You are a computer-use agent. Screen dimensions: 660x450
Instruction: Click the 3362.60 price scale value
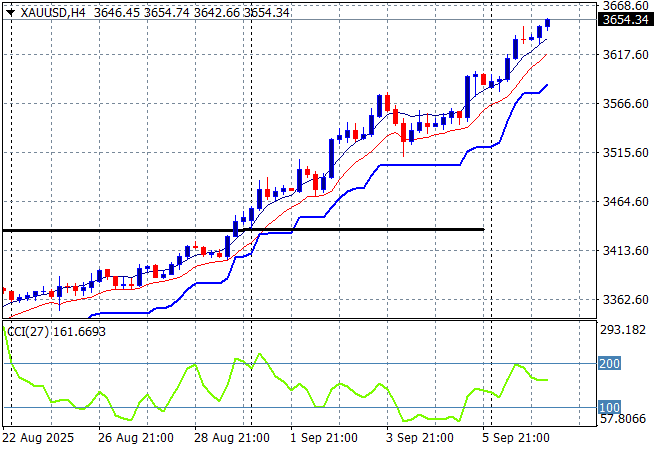626,299
